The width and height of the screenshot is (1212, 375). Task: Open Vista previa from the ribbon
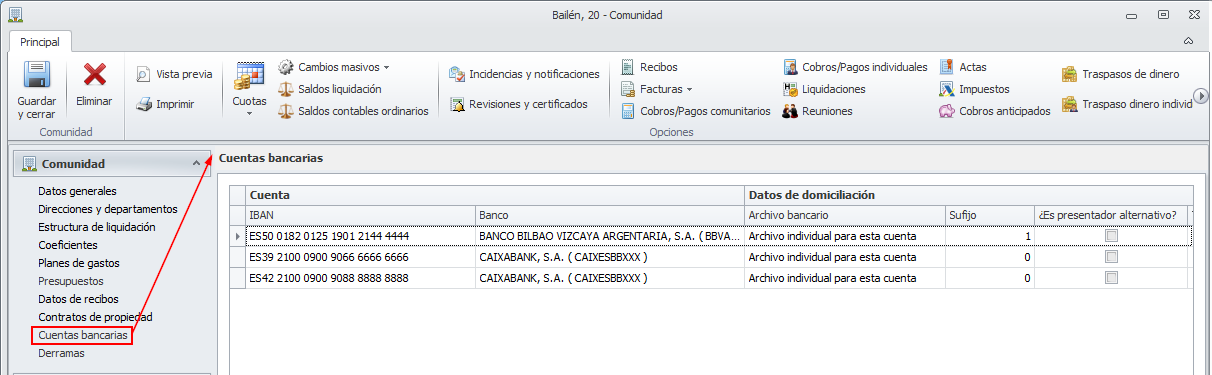click(x=174, y=74)
